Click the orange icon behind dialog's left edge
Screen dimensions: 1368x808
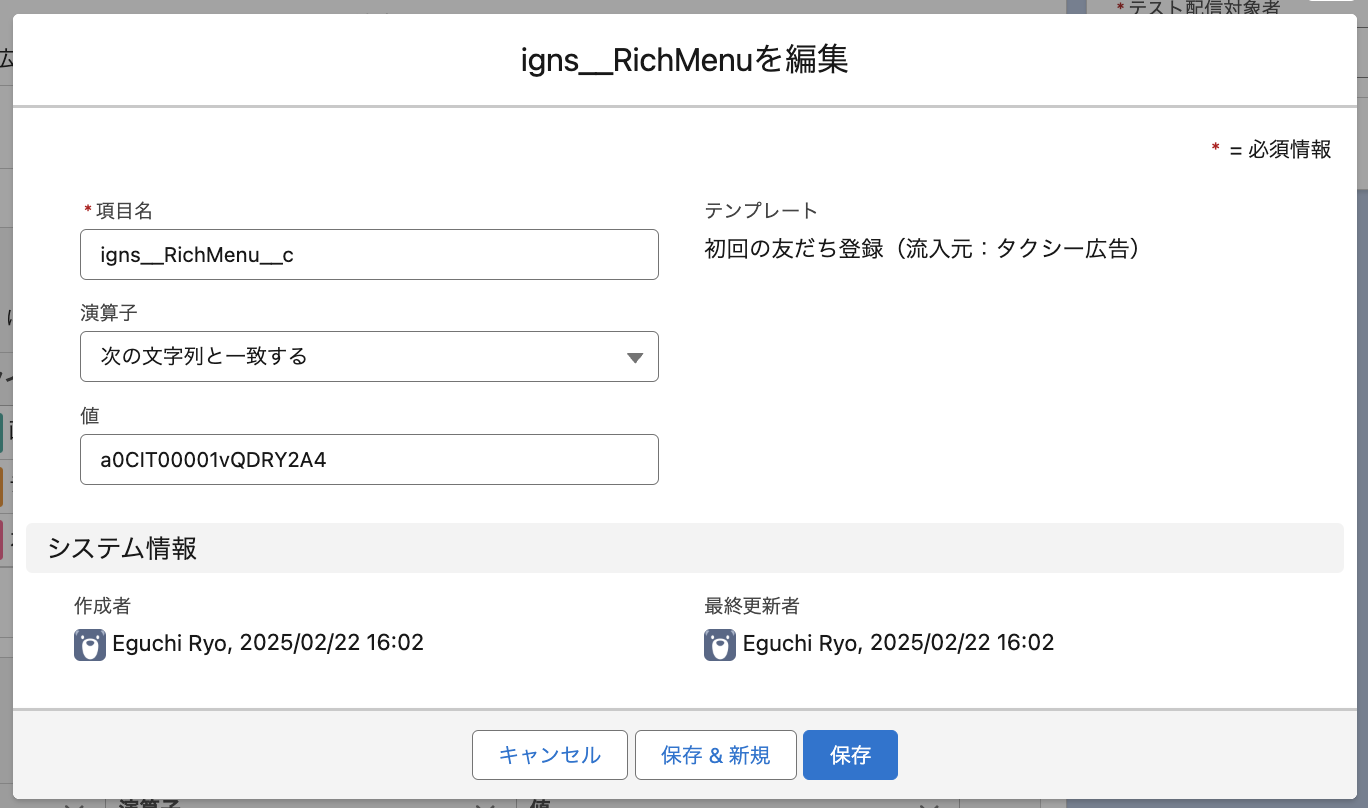[x=4, y=485]
